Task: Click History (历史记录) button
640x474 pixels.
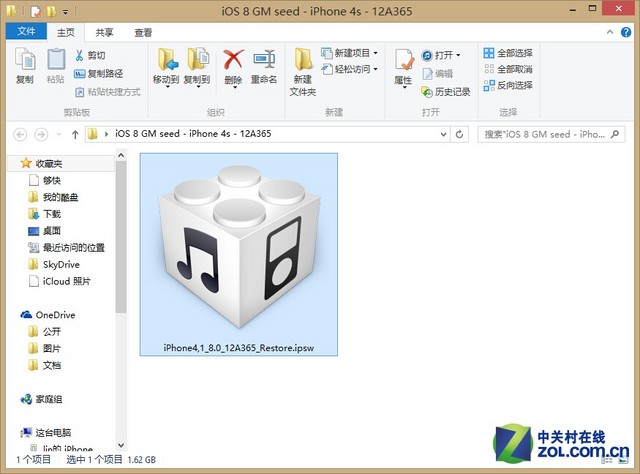Action: click(446, 92)
